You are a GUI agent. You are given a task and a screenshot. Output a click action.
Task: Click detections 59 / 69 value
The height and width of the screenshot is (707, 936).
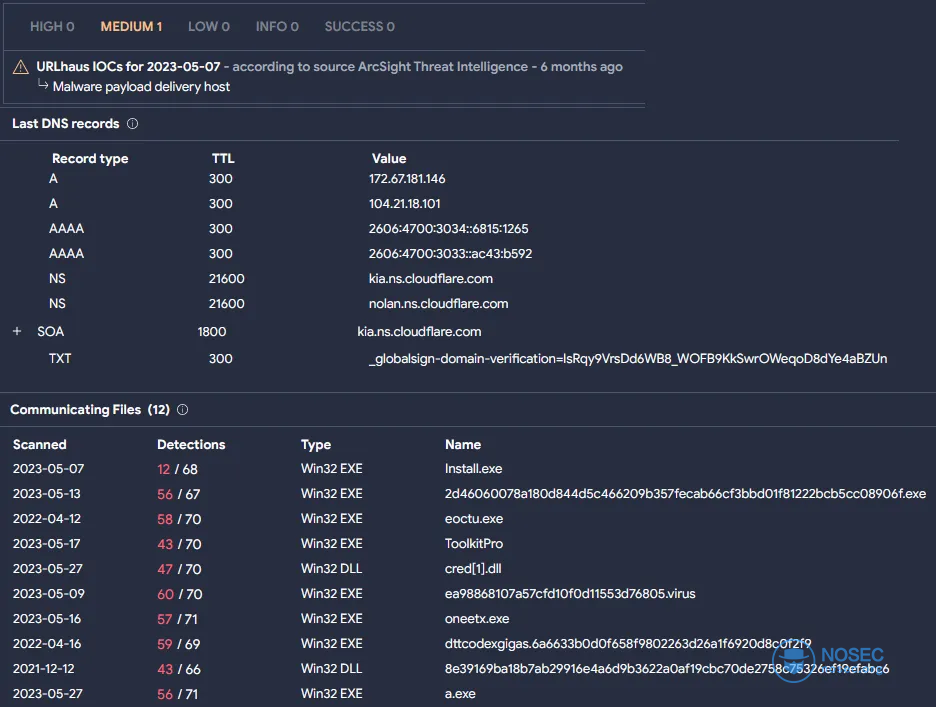[x=179, y=644]
